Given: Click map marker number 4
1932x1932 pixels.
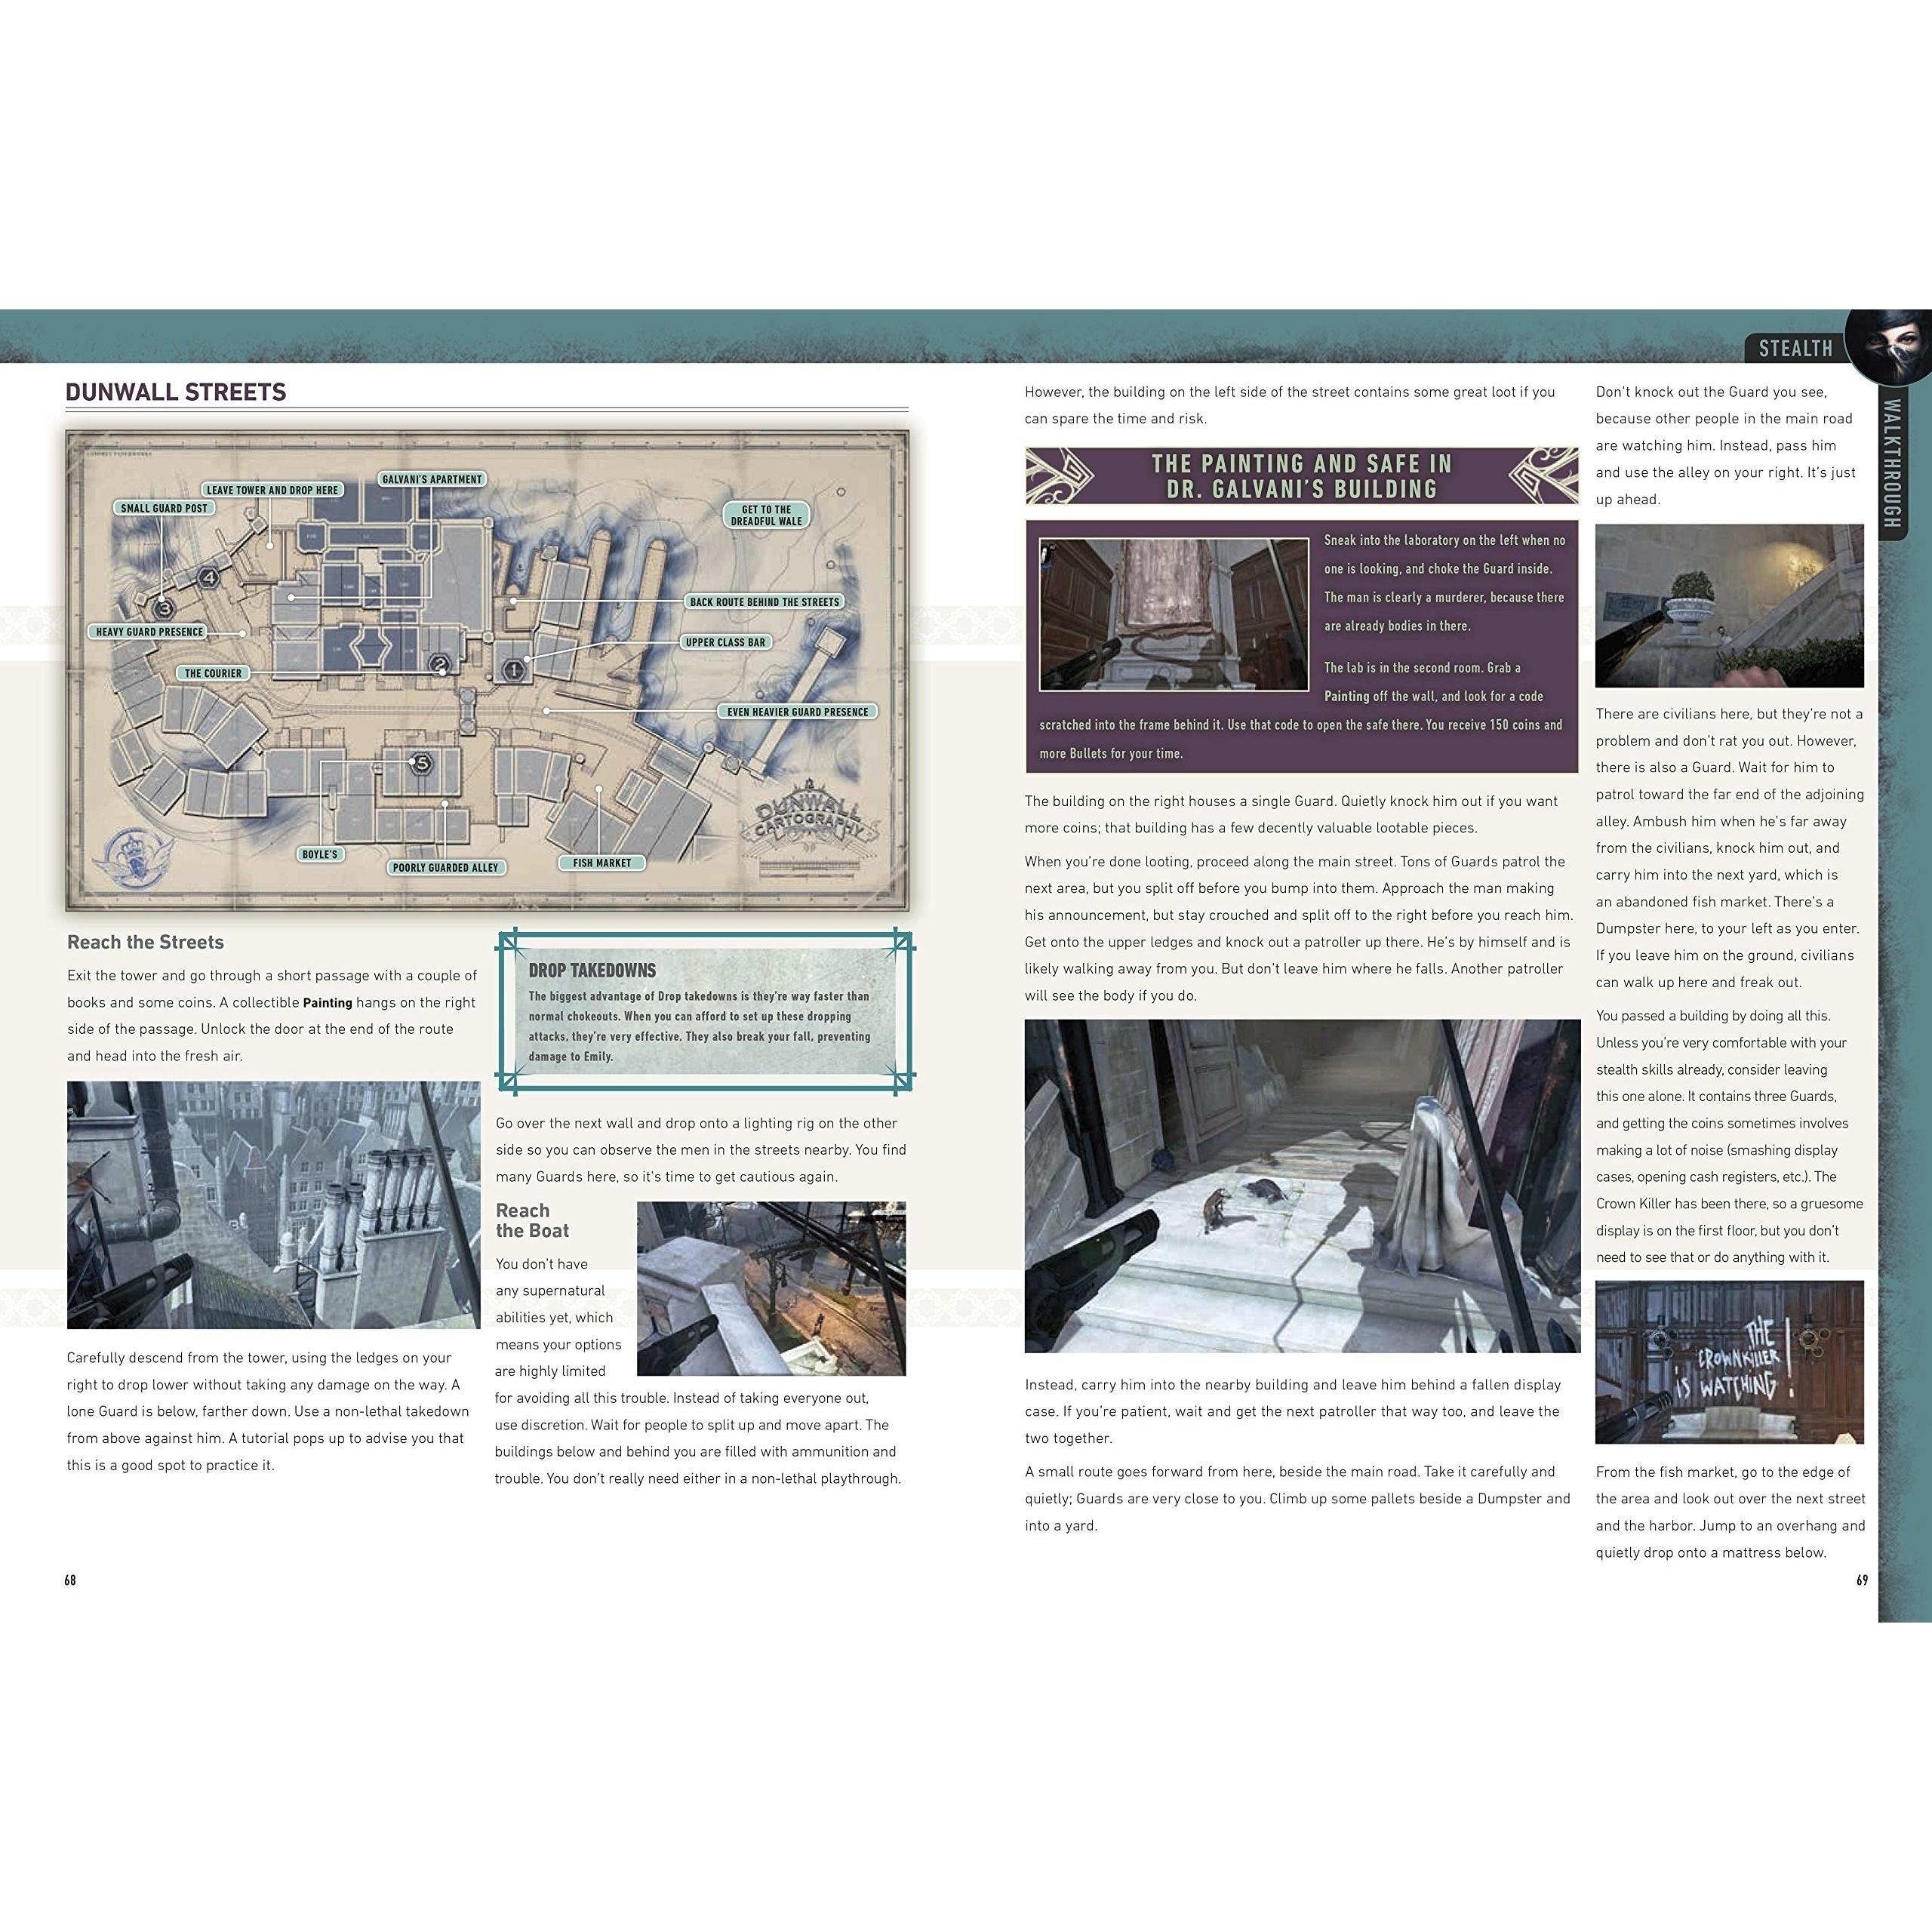Looking at the screenshot, I should (209, 577).
